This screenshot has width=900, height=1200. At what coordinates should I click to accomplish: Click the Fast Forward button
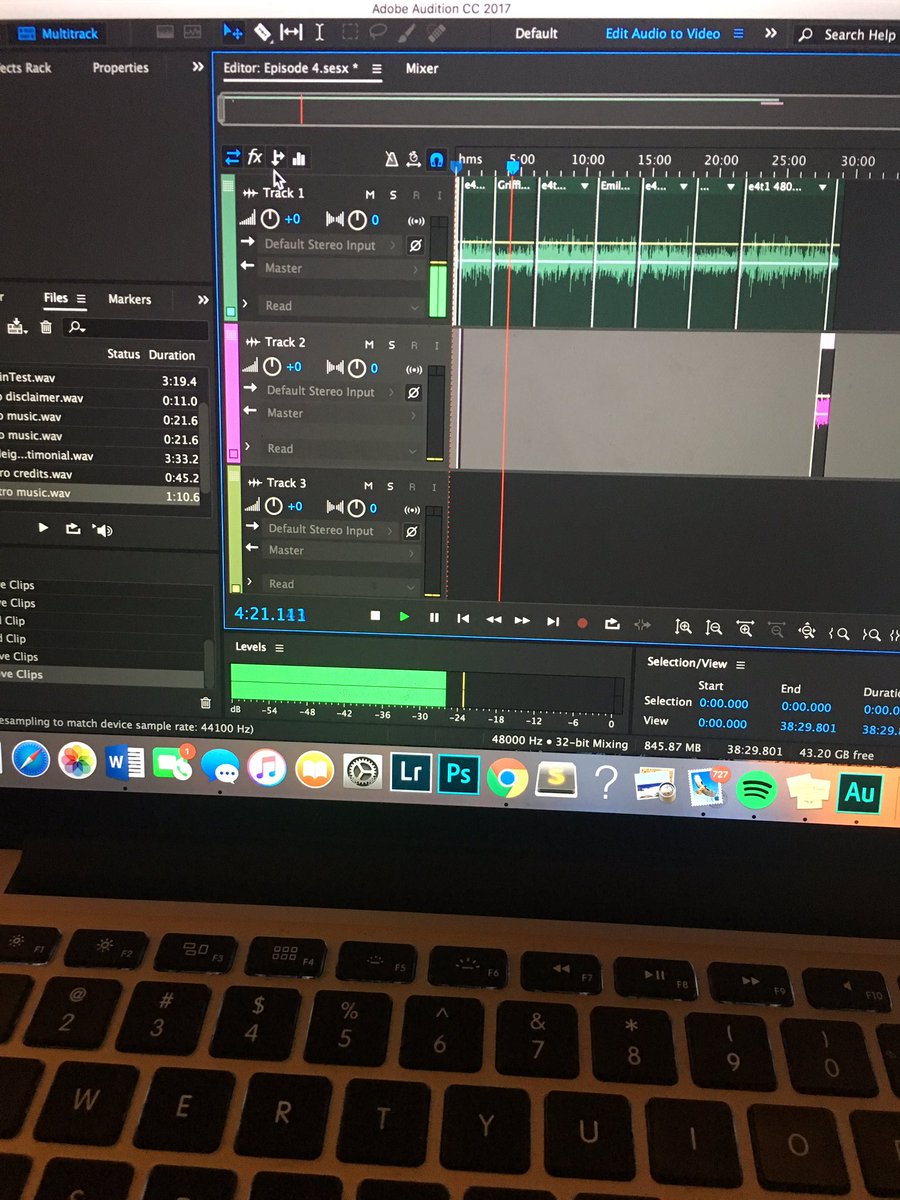(522, 621)
